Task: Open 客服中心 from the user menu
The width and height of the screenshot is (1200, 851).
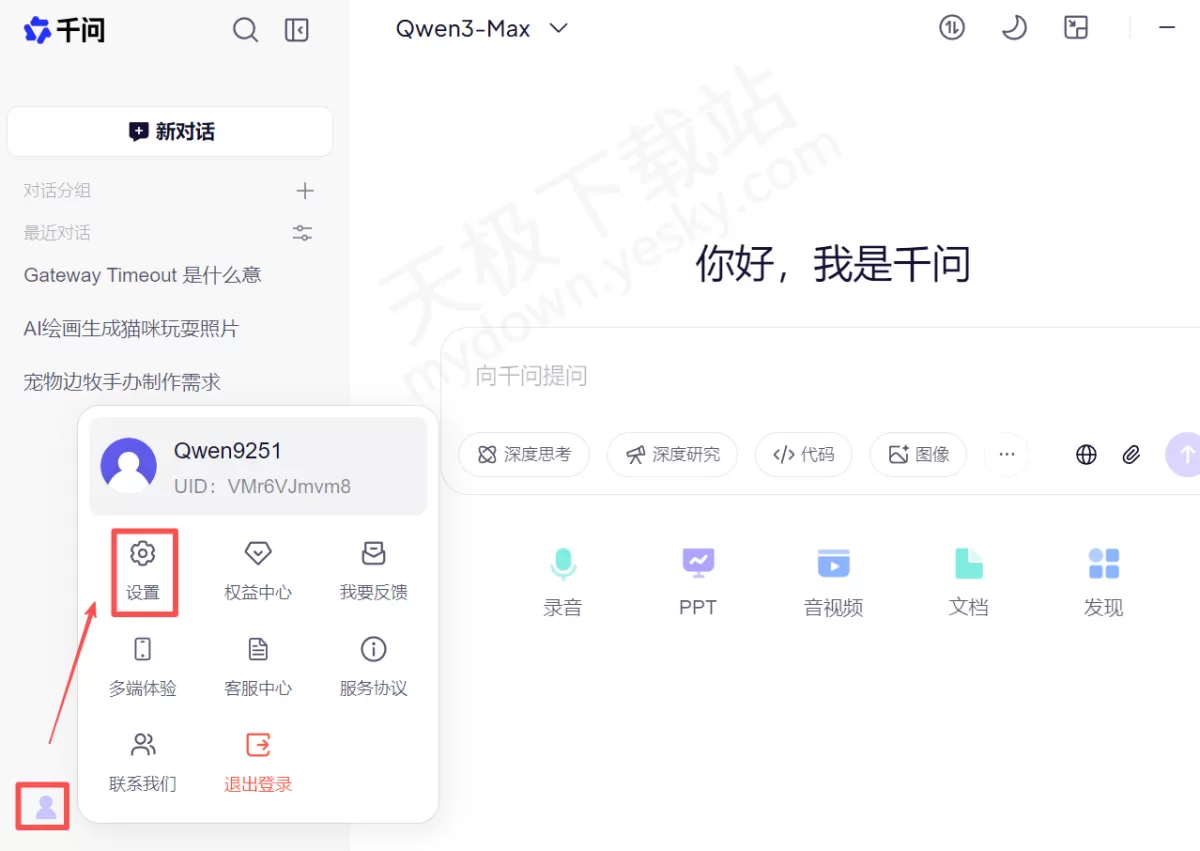Action: click(258, 667)
